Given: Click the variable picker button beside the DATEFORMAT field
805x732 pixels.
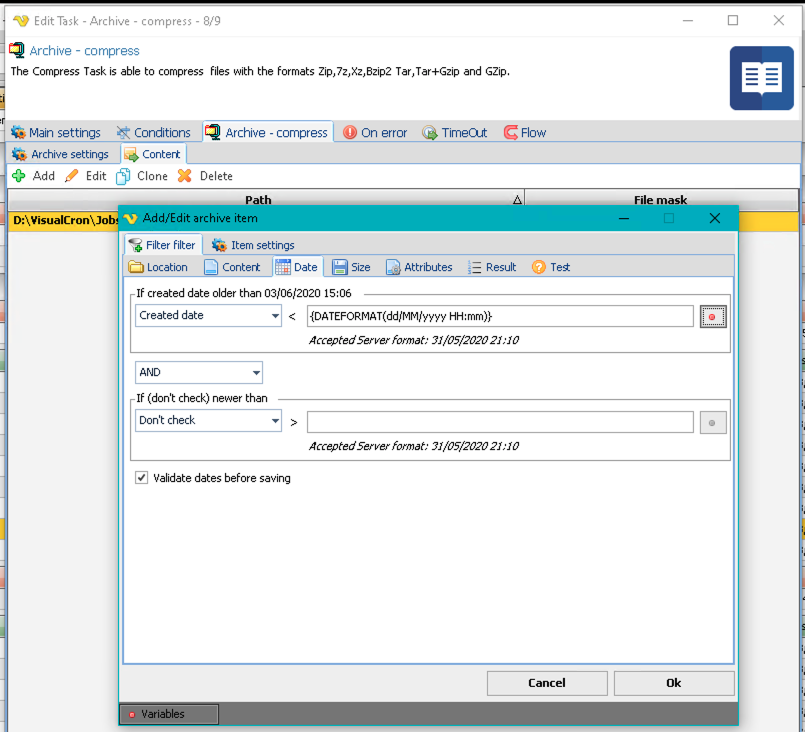Looking at the screenshot, I should point(713,316).
